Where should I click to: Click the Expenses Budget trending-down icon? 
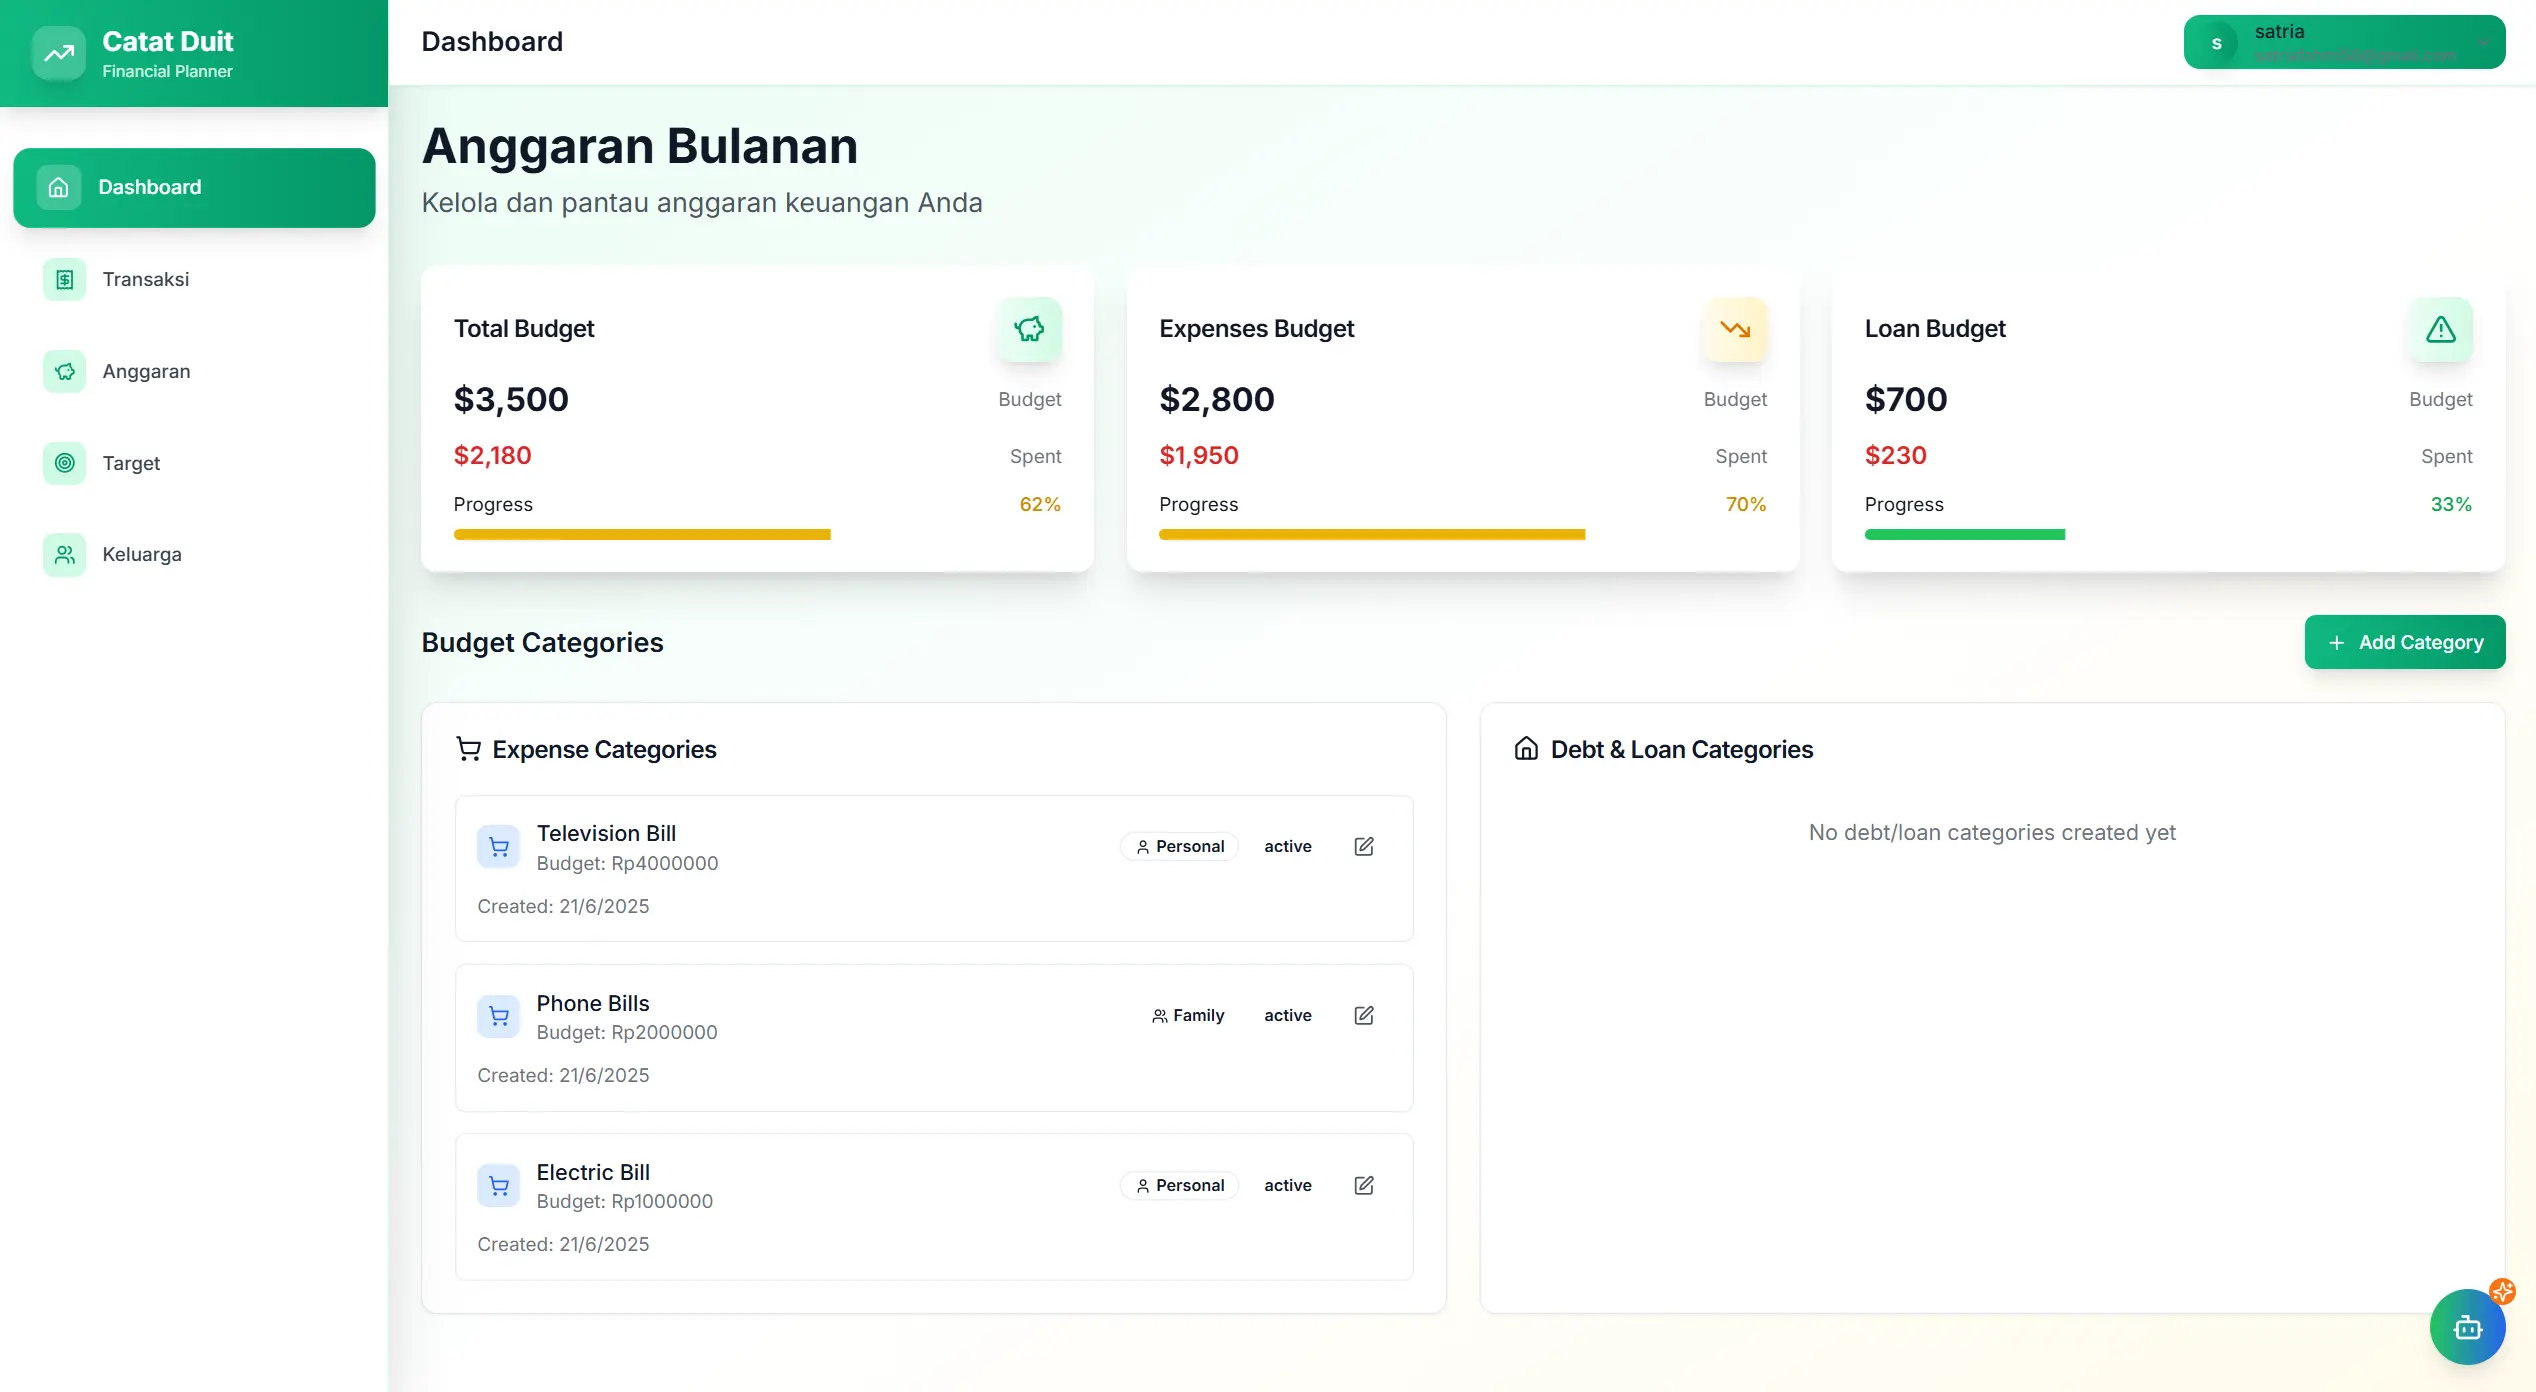(1735, 329)
